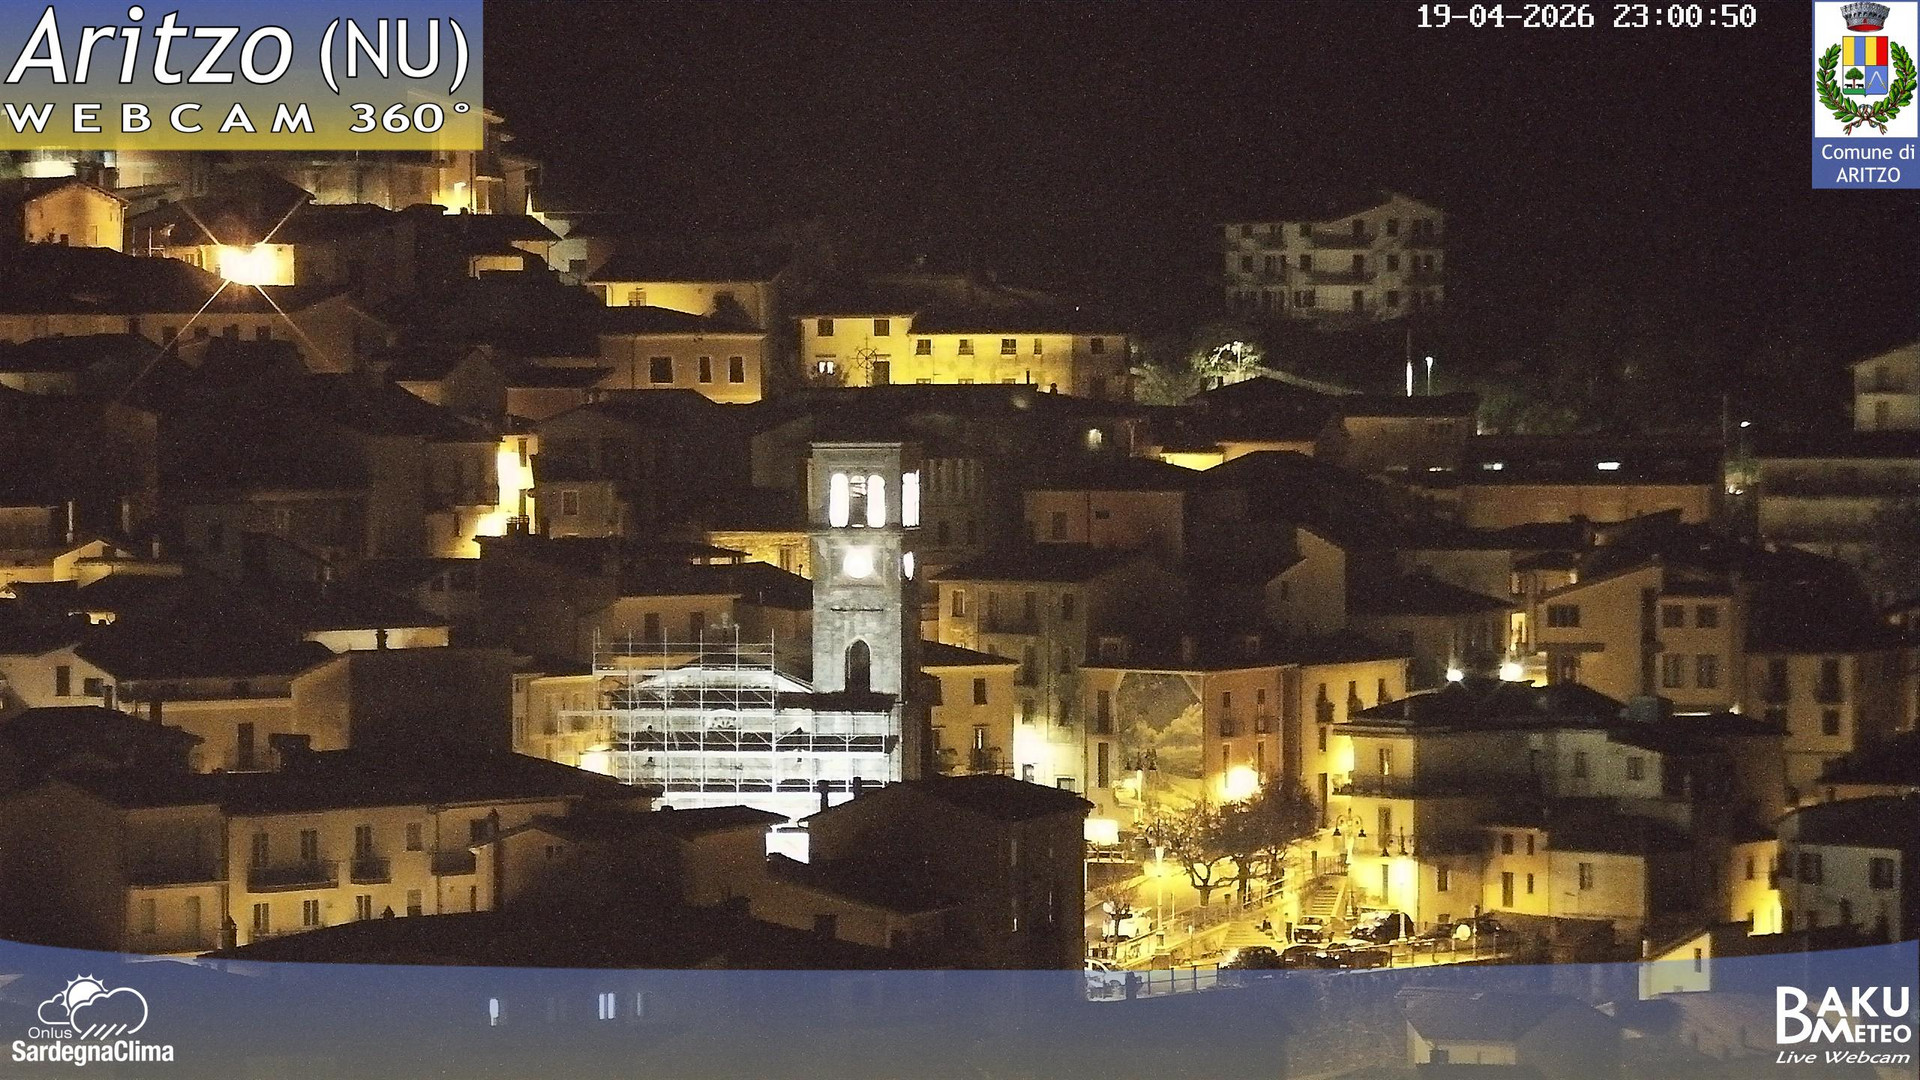Viewport: 1920px width, 1080px height.
Task: Click the glowing street lamp beside plaza trees
Action: (1239, 780)
